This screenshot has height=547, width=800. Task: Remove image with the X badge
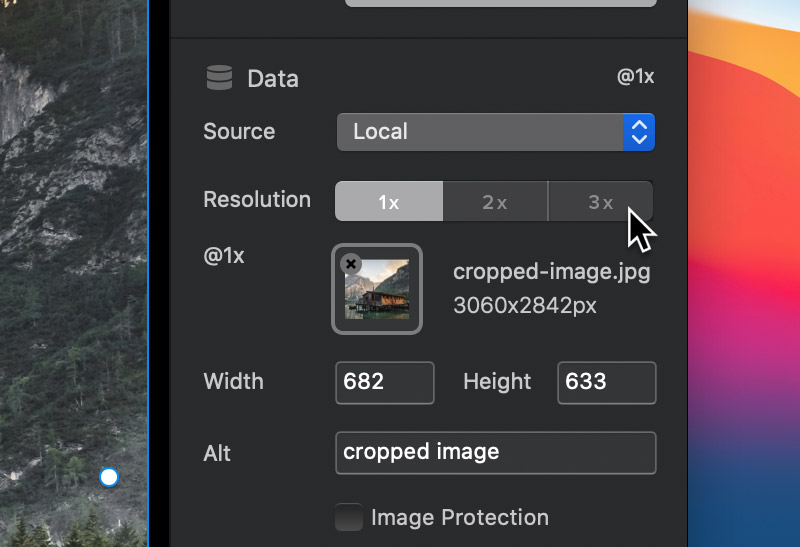coord(351,264)
